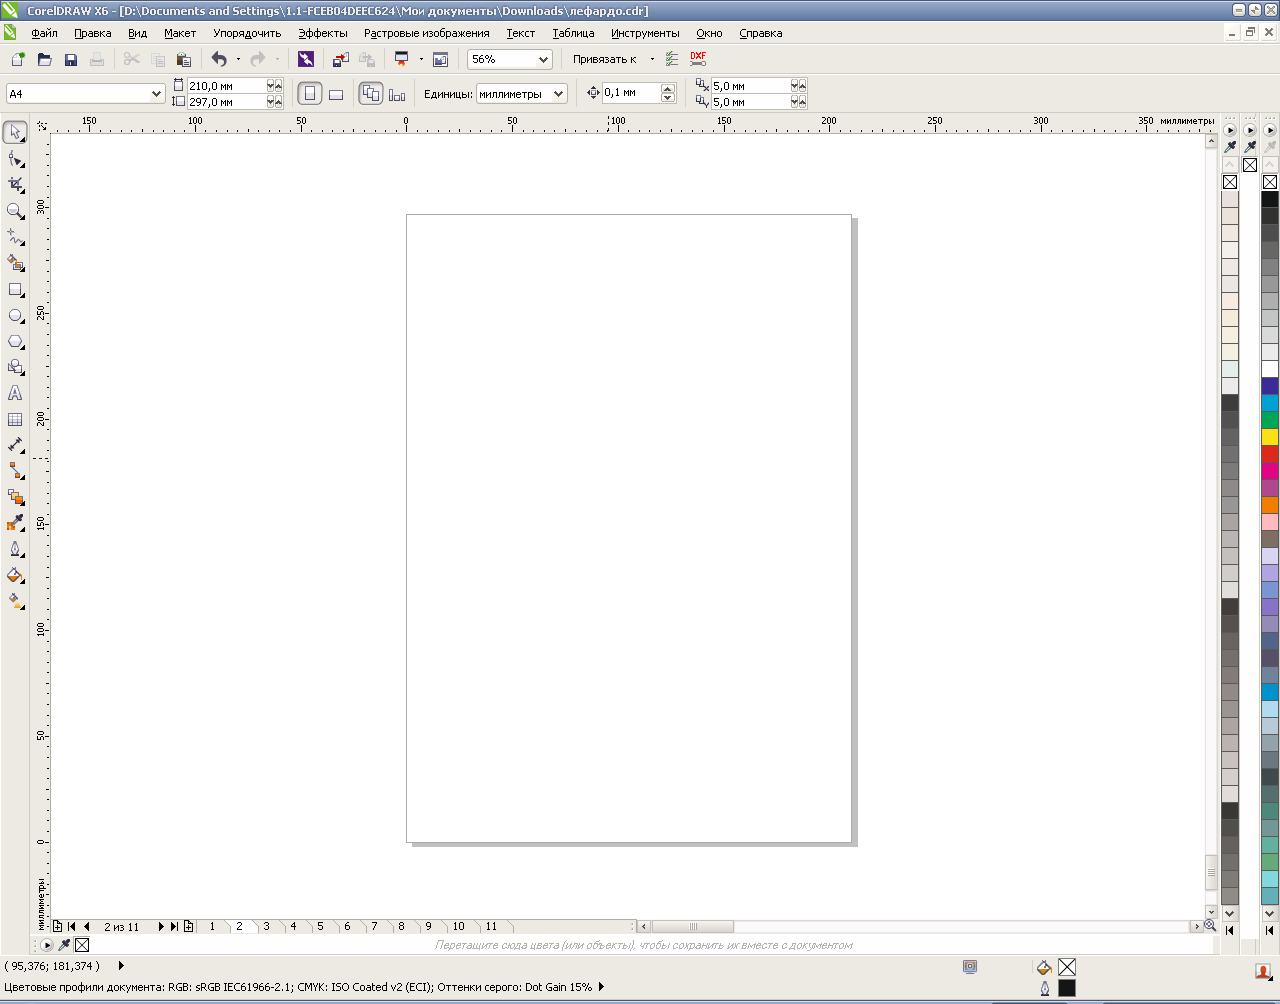Click the page width 210,0 мм field

point(226,86)
